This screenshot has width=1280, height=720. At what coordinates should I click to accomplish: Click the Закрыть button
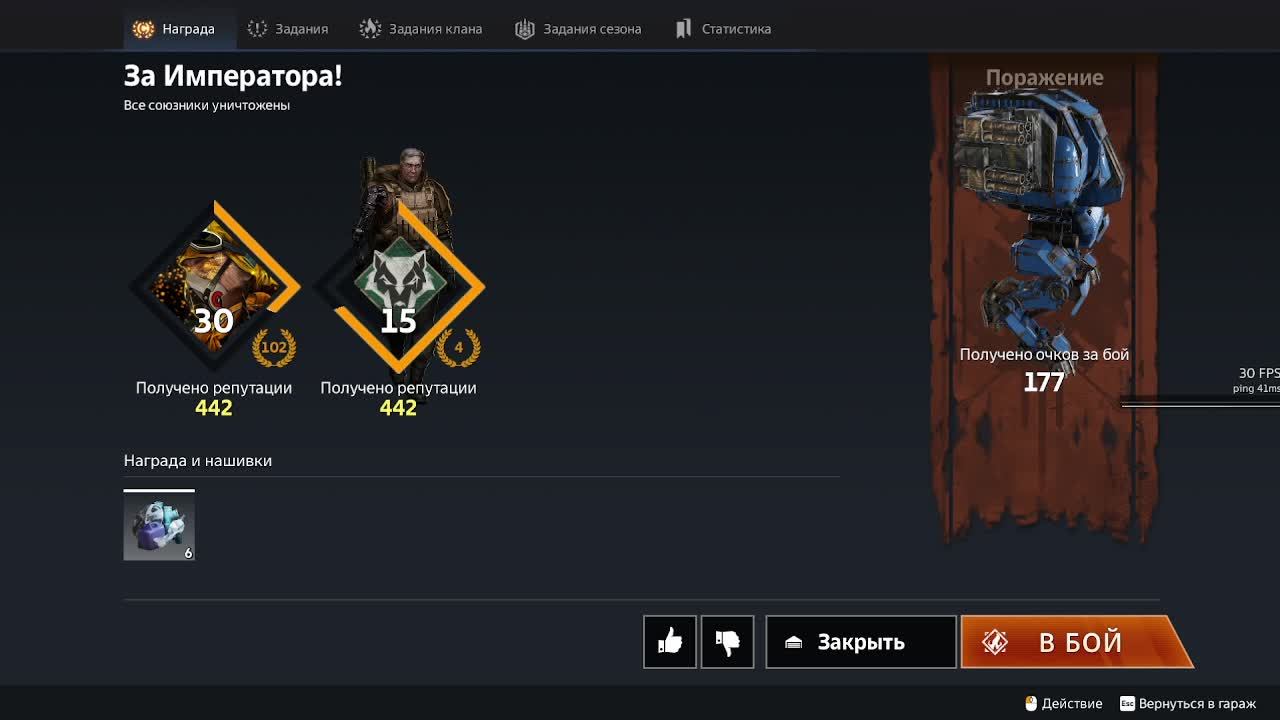click(x=861, y=642)
